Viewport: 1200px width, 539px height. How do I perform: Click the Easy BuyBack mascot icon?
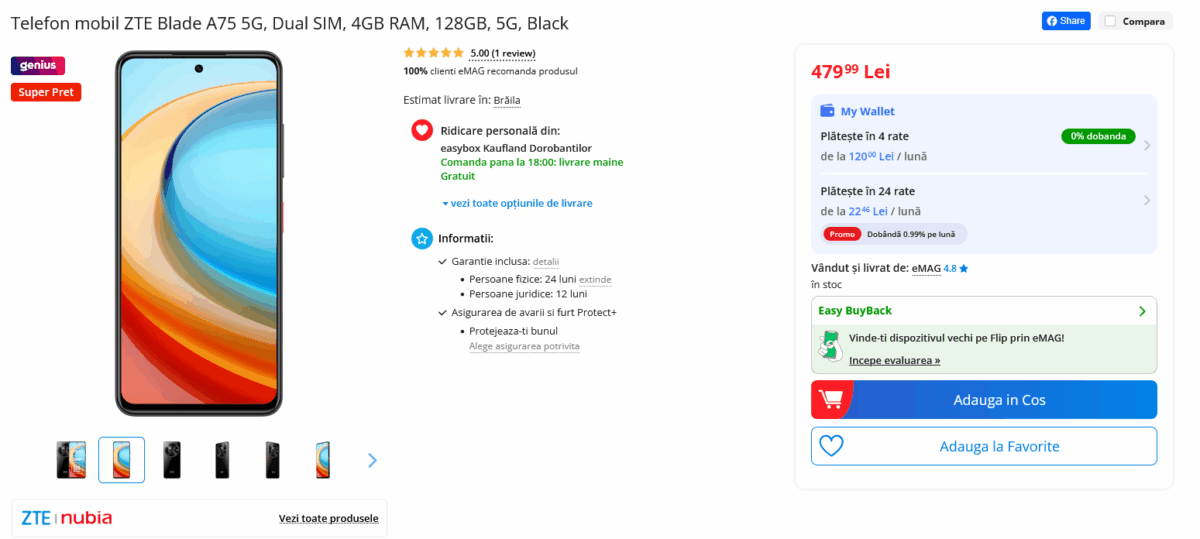(x=829, y=347)
